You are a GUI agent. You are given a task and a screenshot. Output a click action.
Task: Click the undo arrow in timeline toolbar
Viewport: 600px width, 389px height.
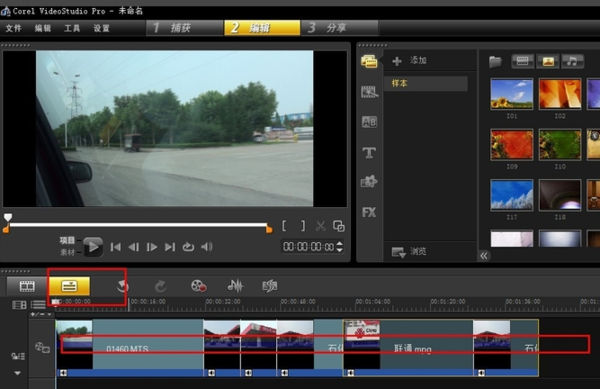coord(122,286)
